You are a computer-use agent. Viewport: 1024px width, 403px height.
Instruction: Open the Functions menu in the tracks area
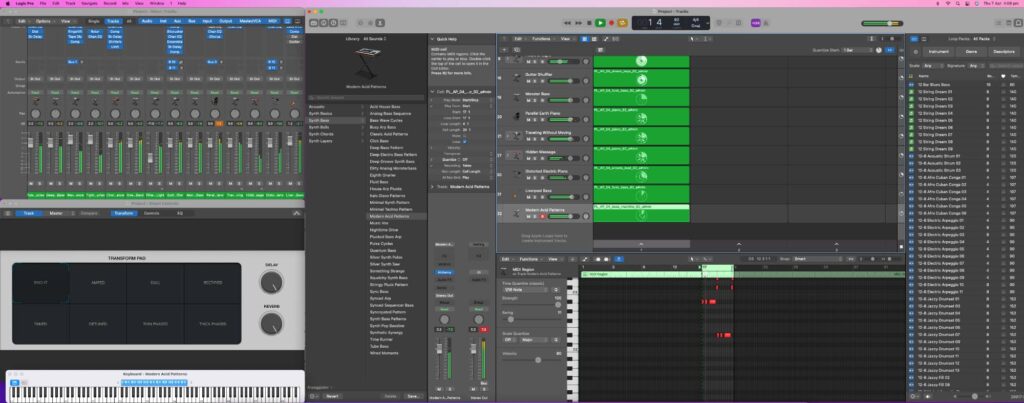tap(541, 39)
